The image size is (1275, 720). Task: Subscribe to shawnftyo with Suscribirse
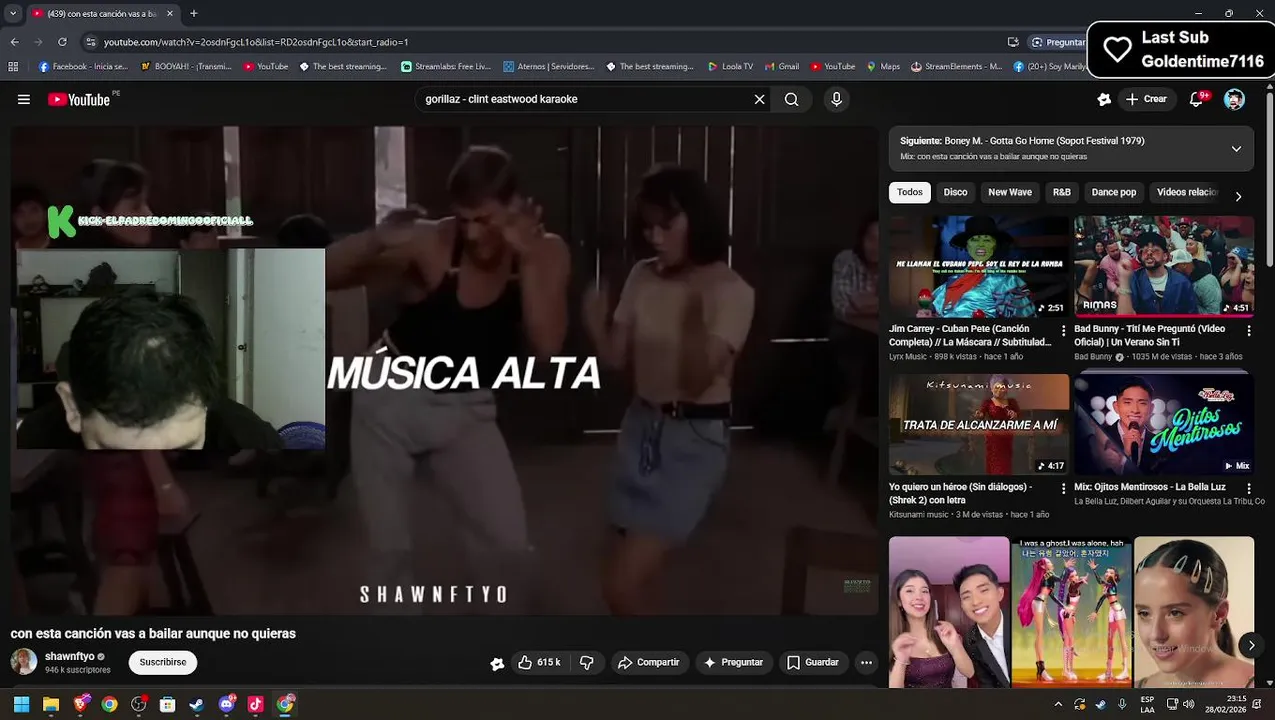163,662
